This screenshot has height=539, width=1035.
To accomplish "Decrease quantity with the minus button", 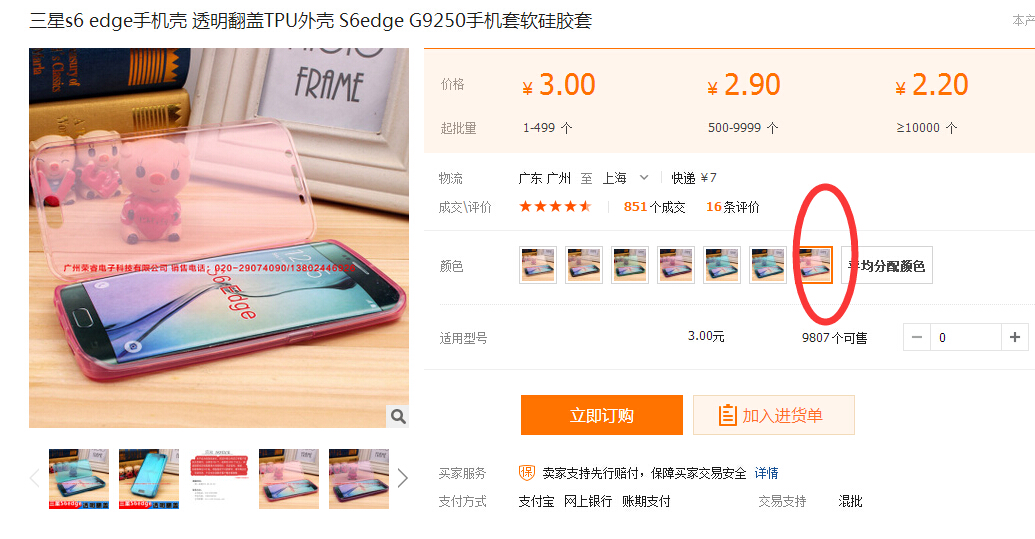I will point(917,337).
